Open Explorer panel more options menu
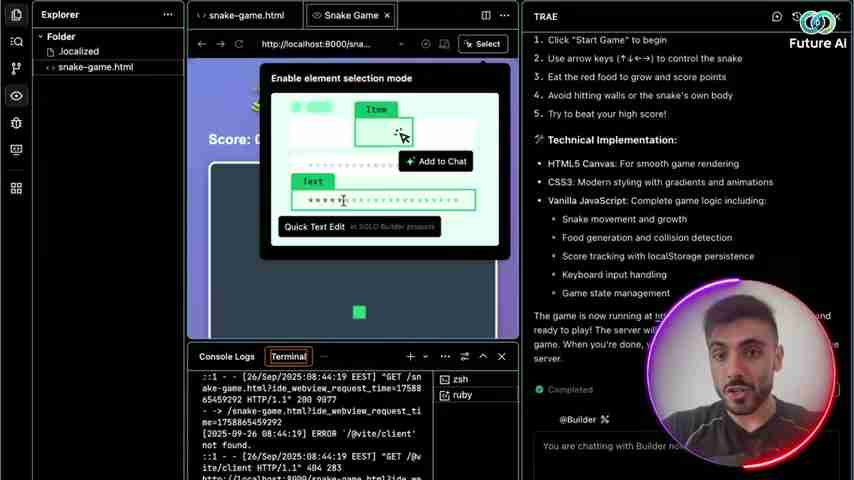This screenshot has height=480, width=854. point(168,15)
